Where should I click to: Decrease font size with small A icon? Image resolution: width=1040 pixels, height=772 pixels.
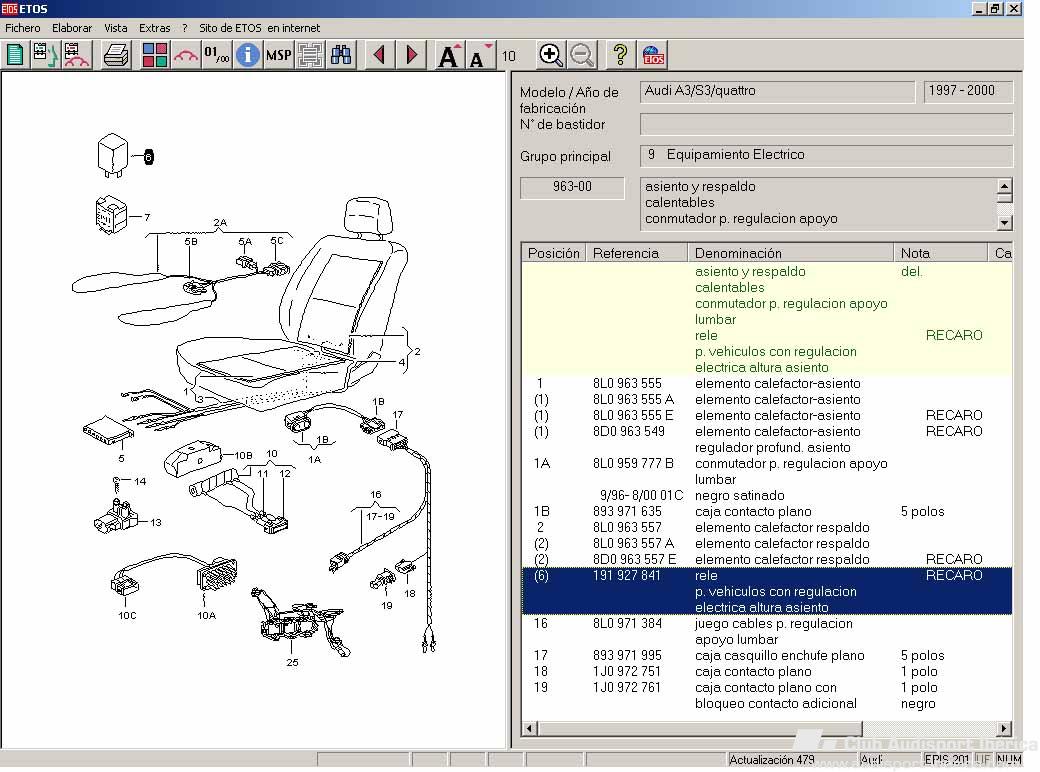pyautogui.click(x=480, y=55)
